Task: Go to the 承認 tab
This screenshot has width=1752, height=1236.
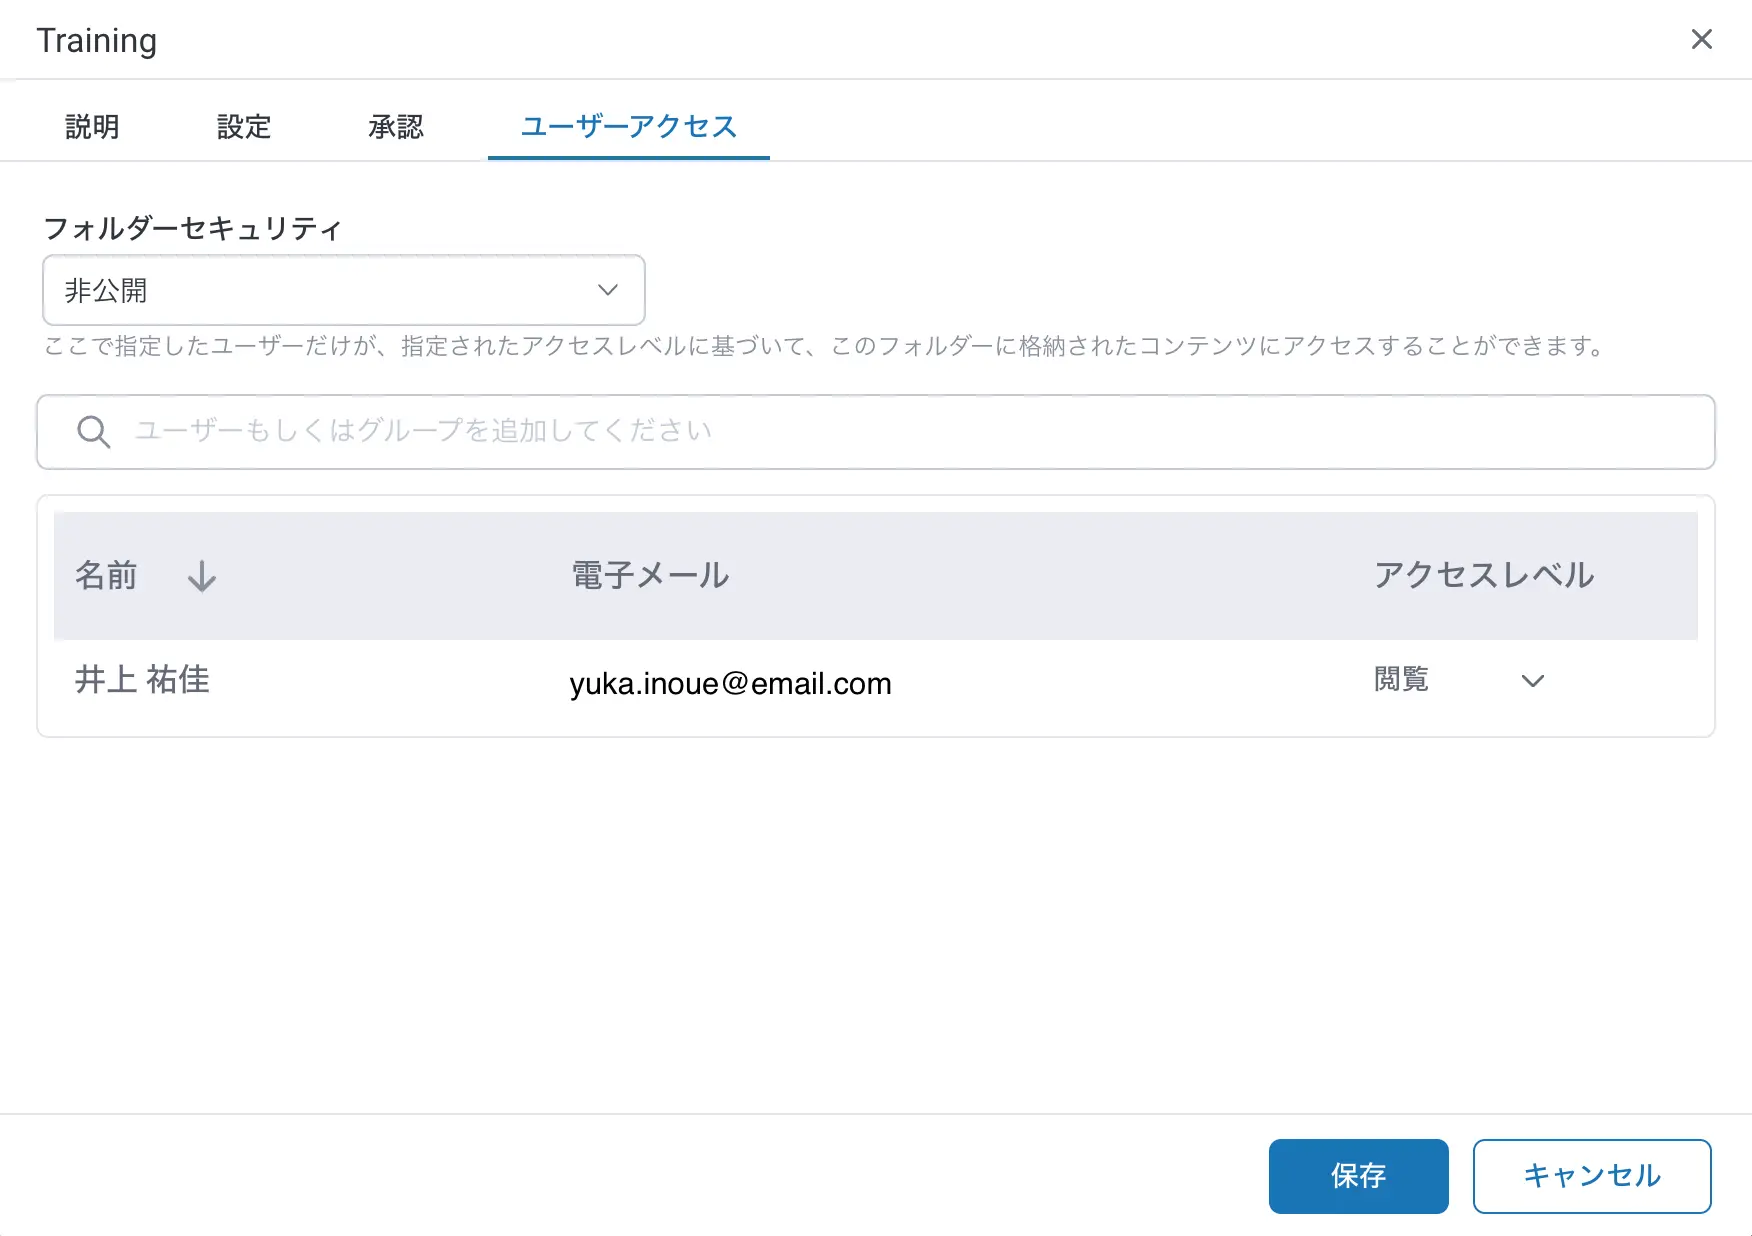Action: [396, 127]
